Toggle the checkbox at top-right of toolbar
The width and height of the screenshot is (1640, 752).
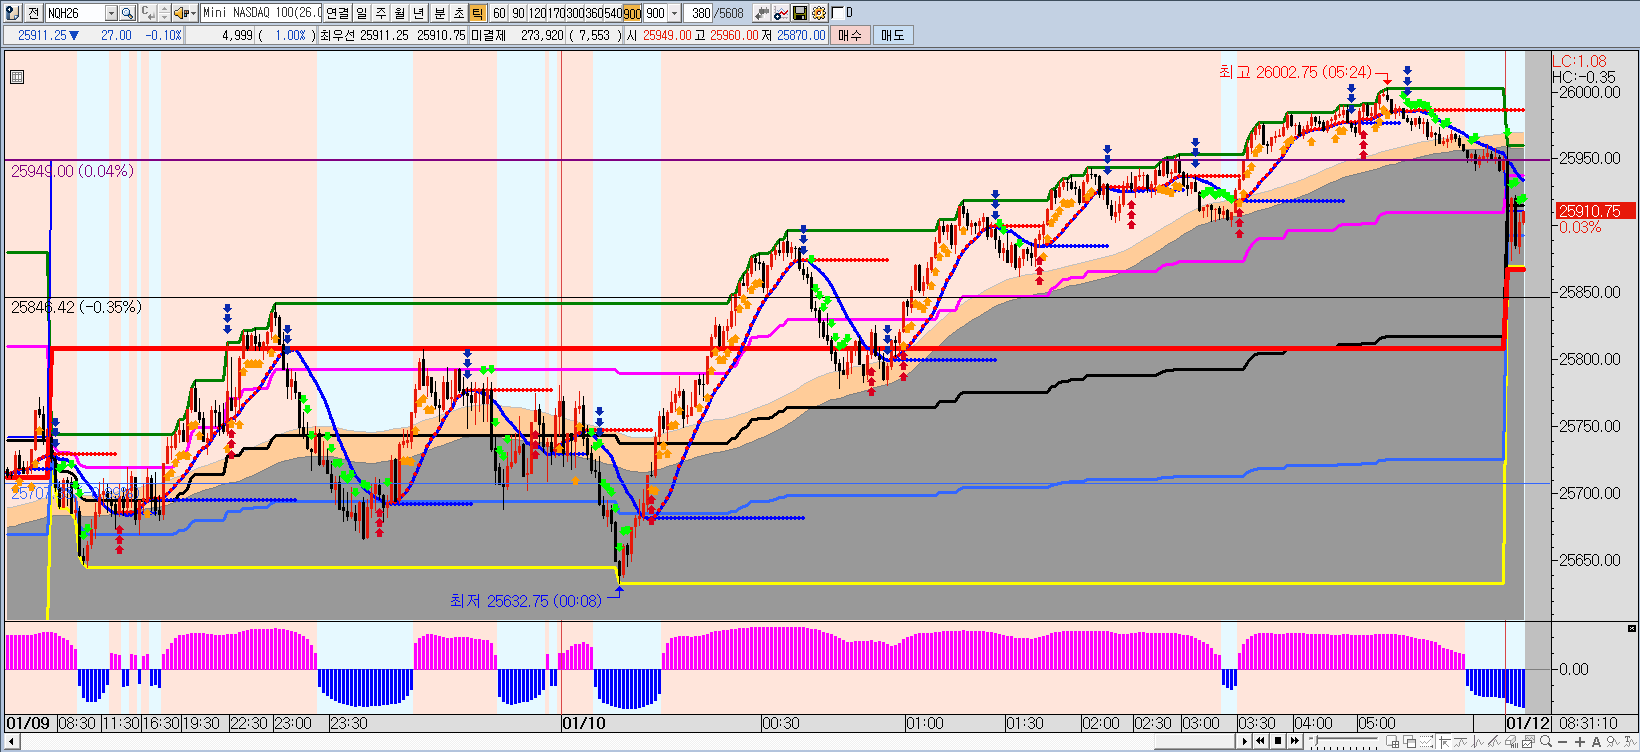tap(838, 13)
